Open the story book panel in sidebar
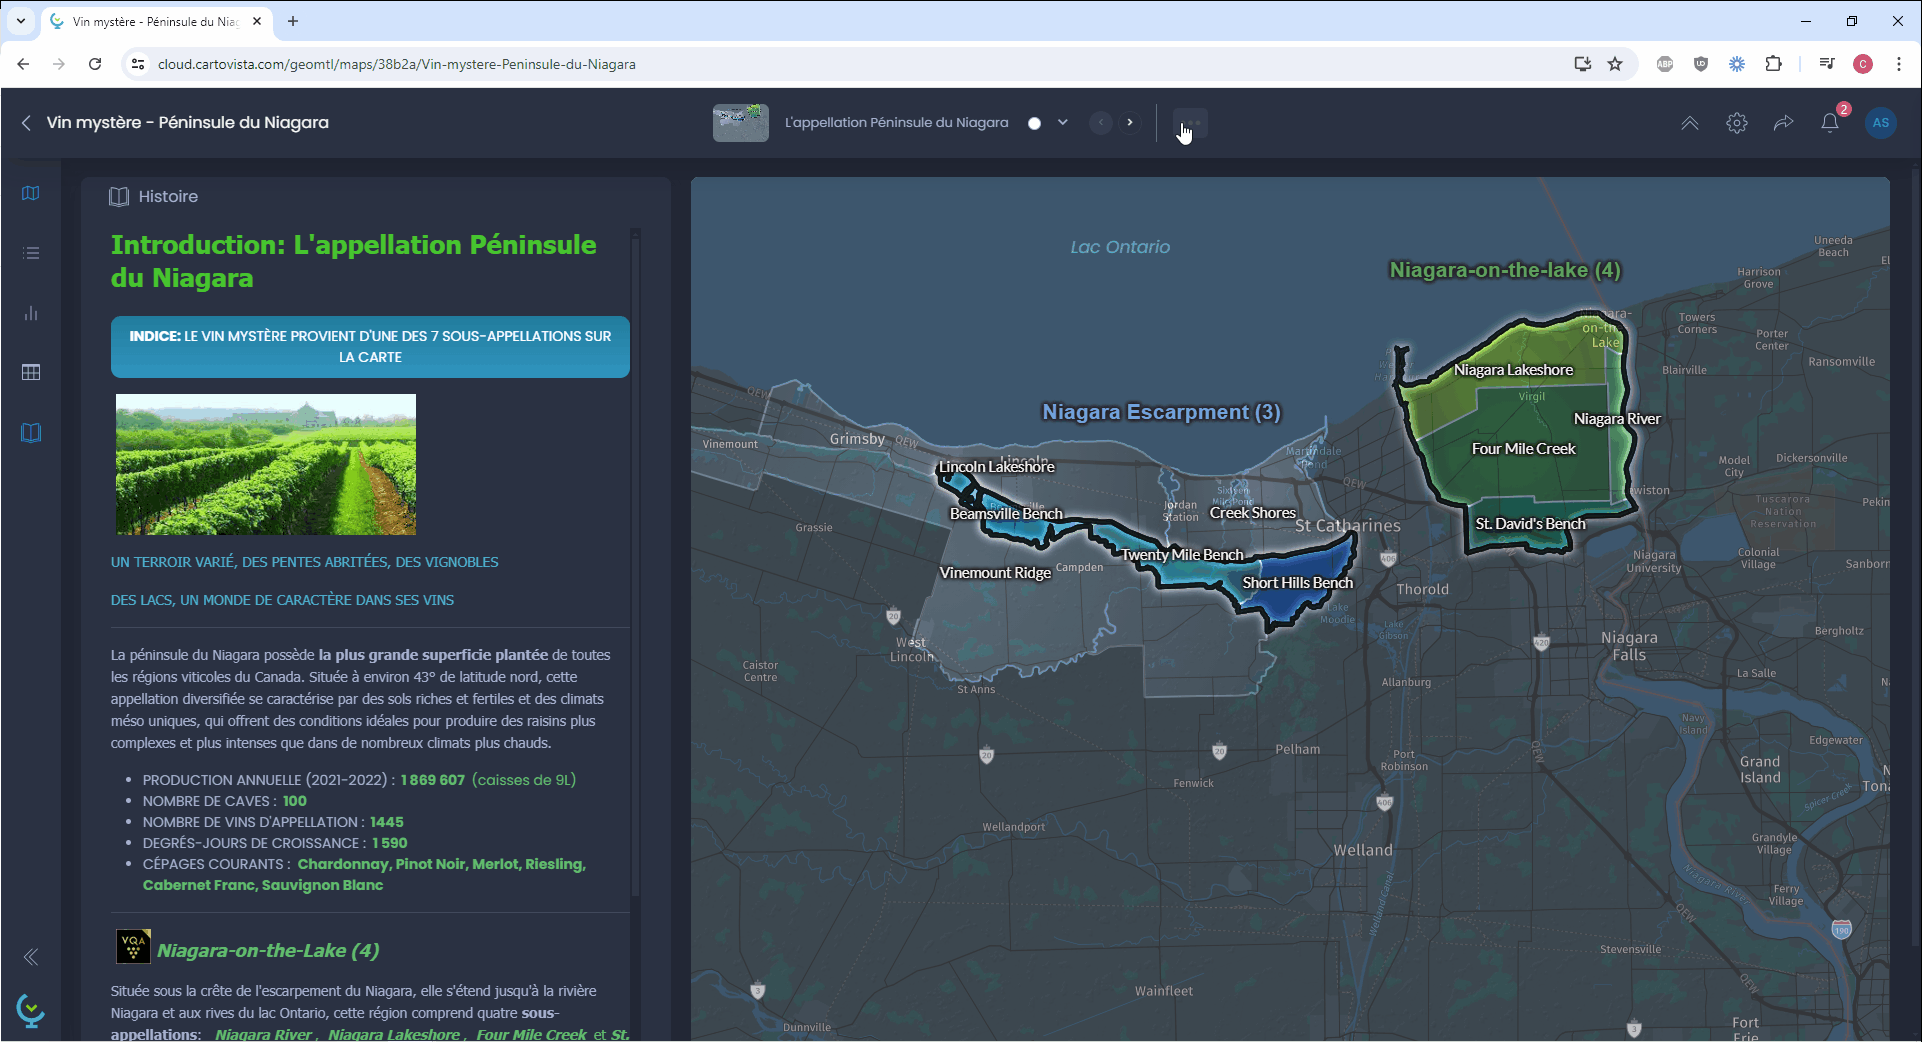The image size is (1922, 1042). tap(31, 433)
